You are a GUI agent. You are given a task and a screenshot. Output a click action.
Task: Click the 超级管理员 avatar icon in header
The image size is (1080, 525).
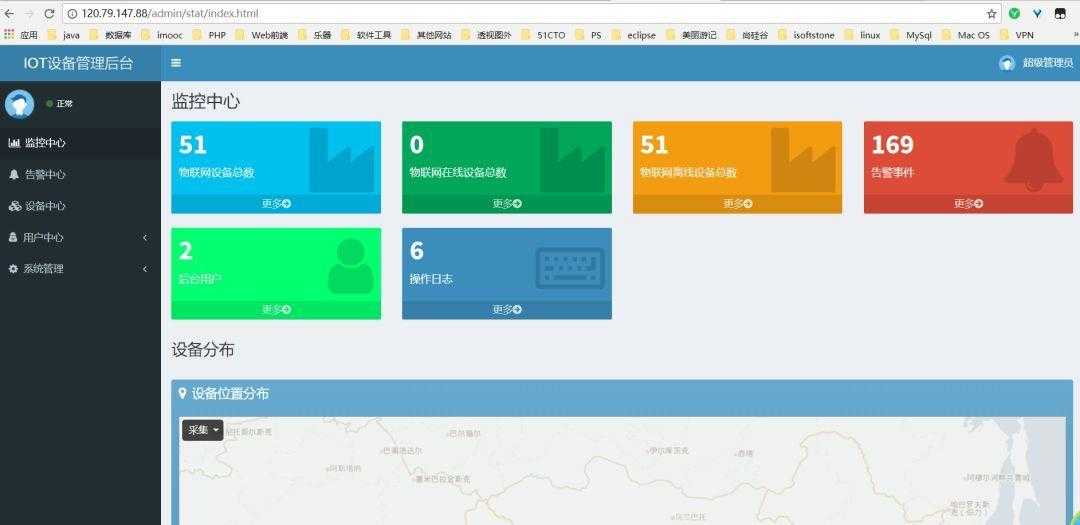pyautogui.click(x=1006, y=63)
